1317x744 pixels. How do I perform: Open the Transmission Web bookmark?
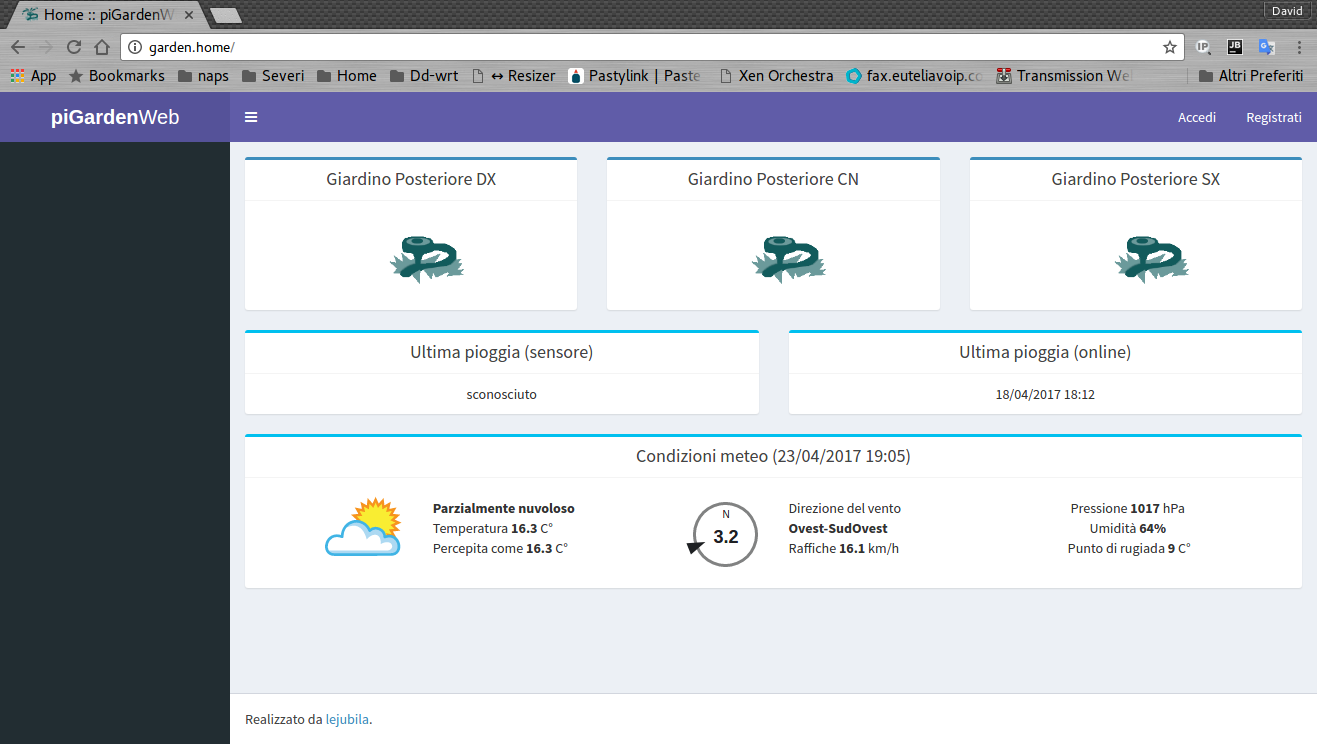pos(1064,76)
